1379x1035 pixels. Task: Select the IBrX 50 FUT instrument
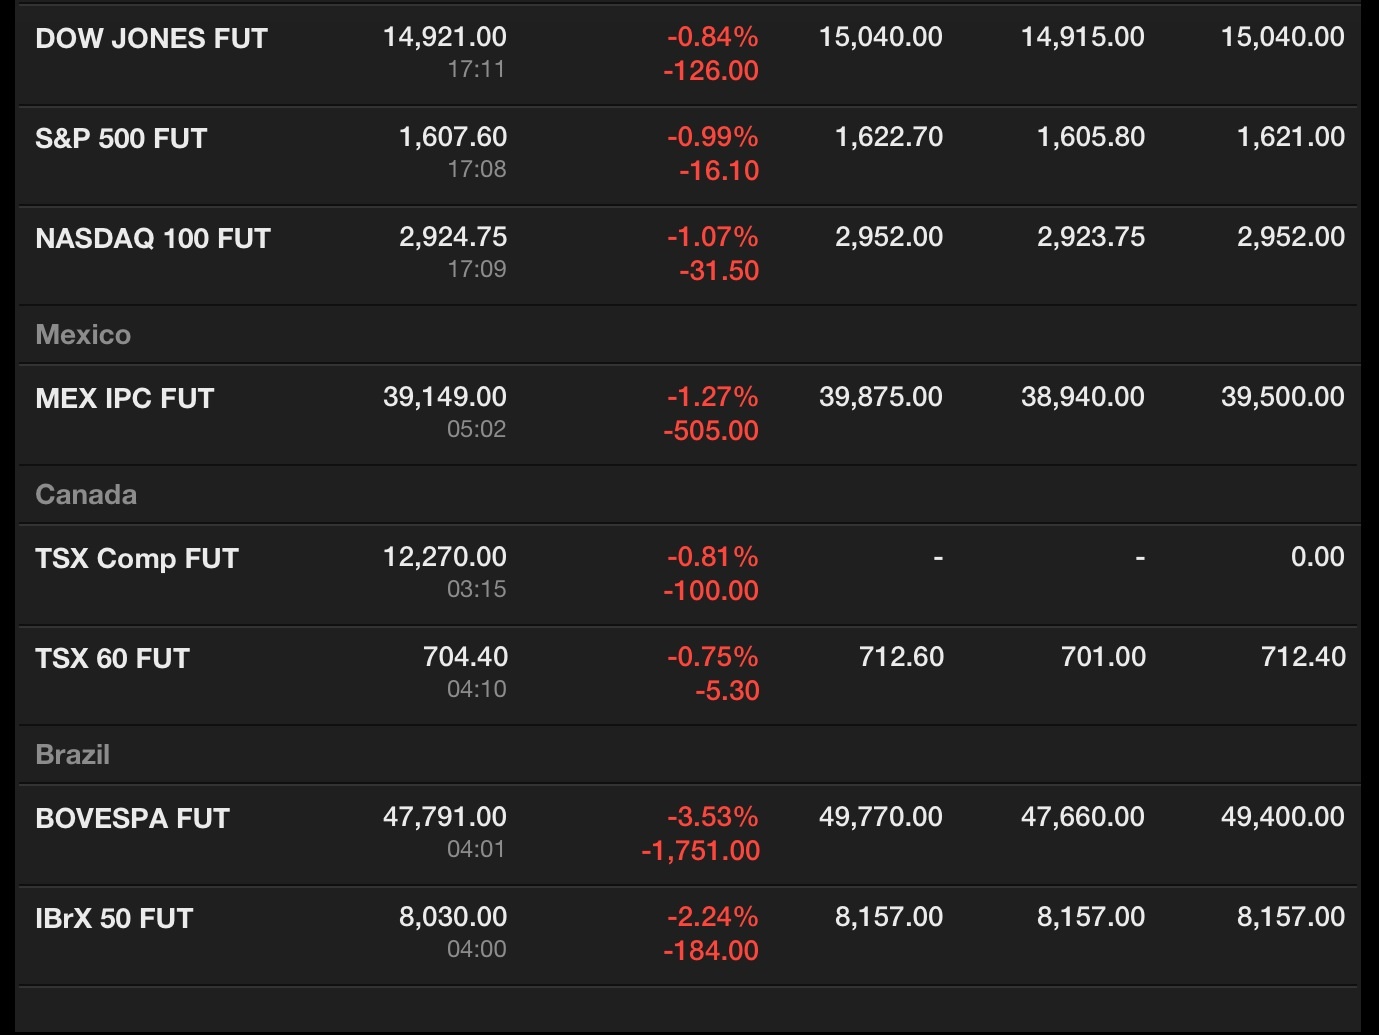[x=114, y=919]
